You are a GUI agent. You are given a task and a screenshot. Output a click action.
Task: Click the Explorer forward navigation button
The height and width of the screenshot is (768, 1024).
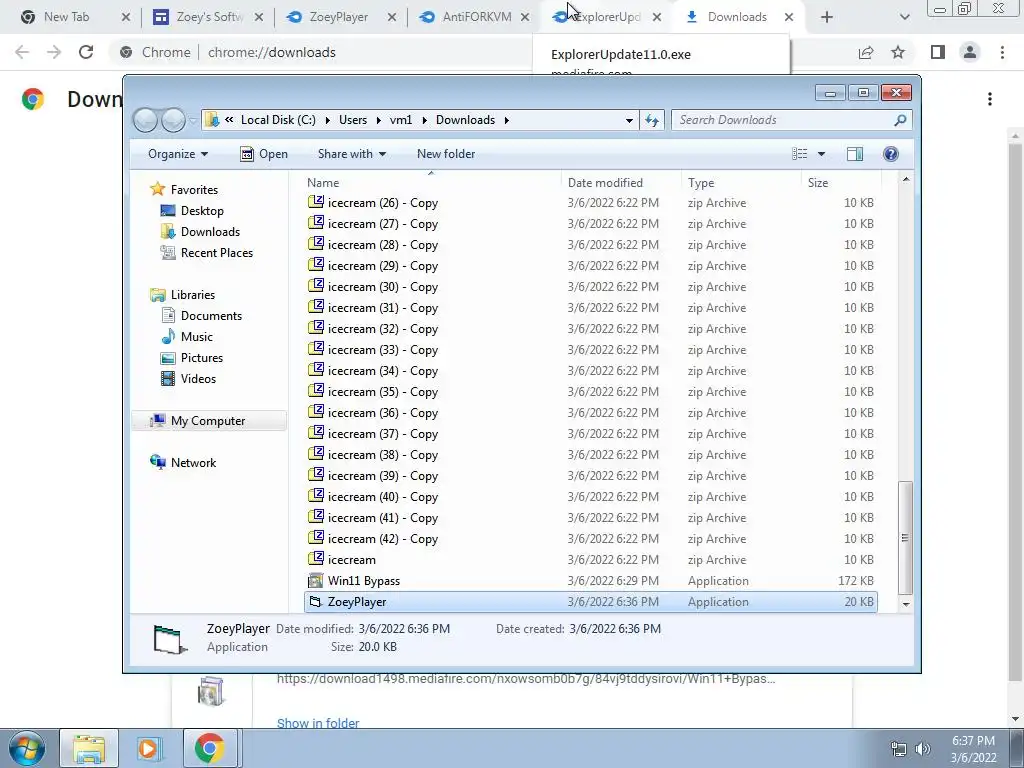coord(173,120)
